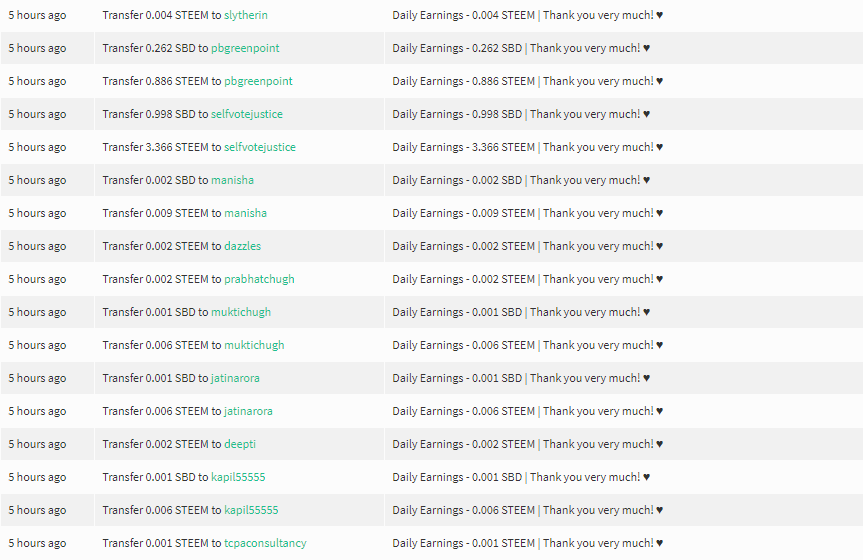Open deepti account link

point(240,444)
